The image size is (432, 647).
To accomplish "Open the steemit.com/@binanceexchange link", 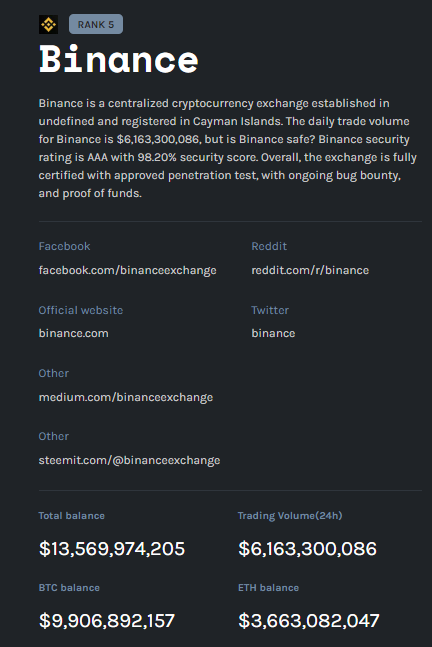I will (129, 460).
